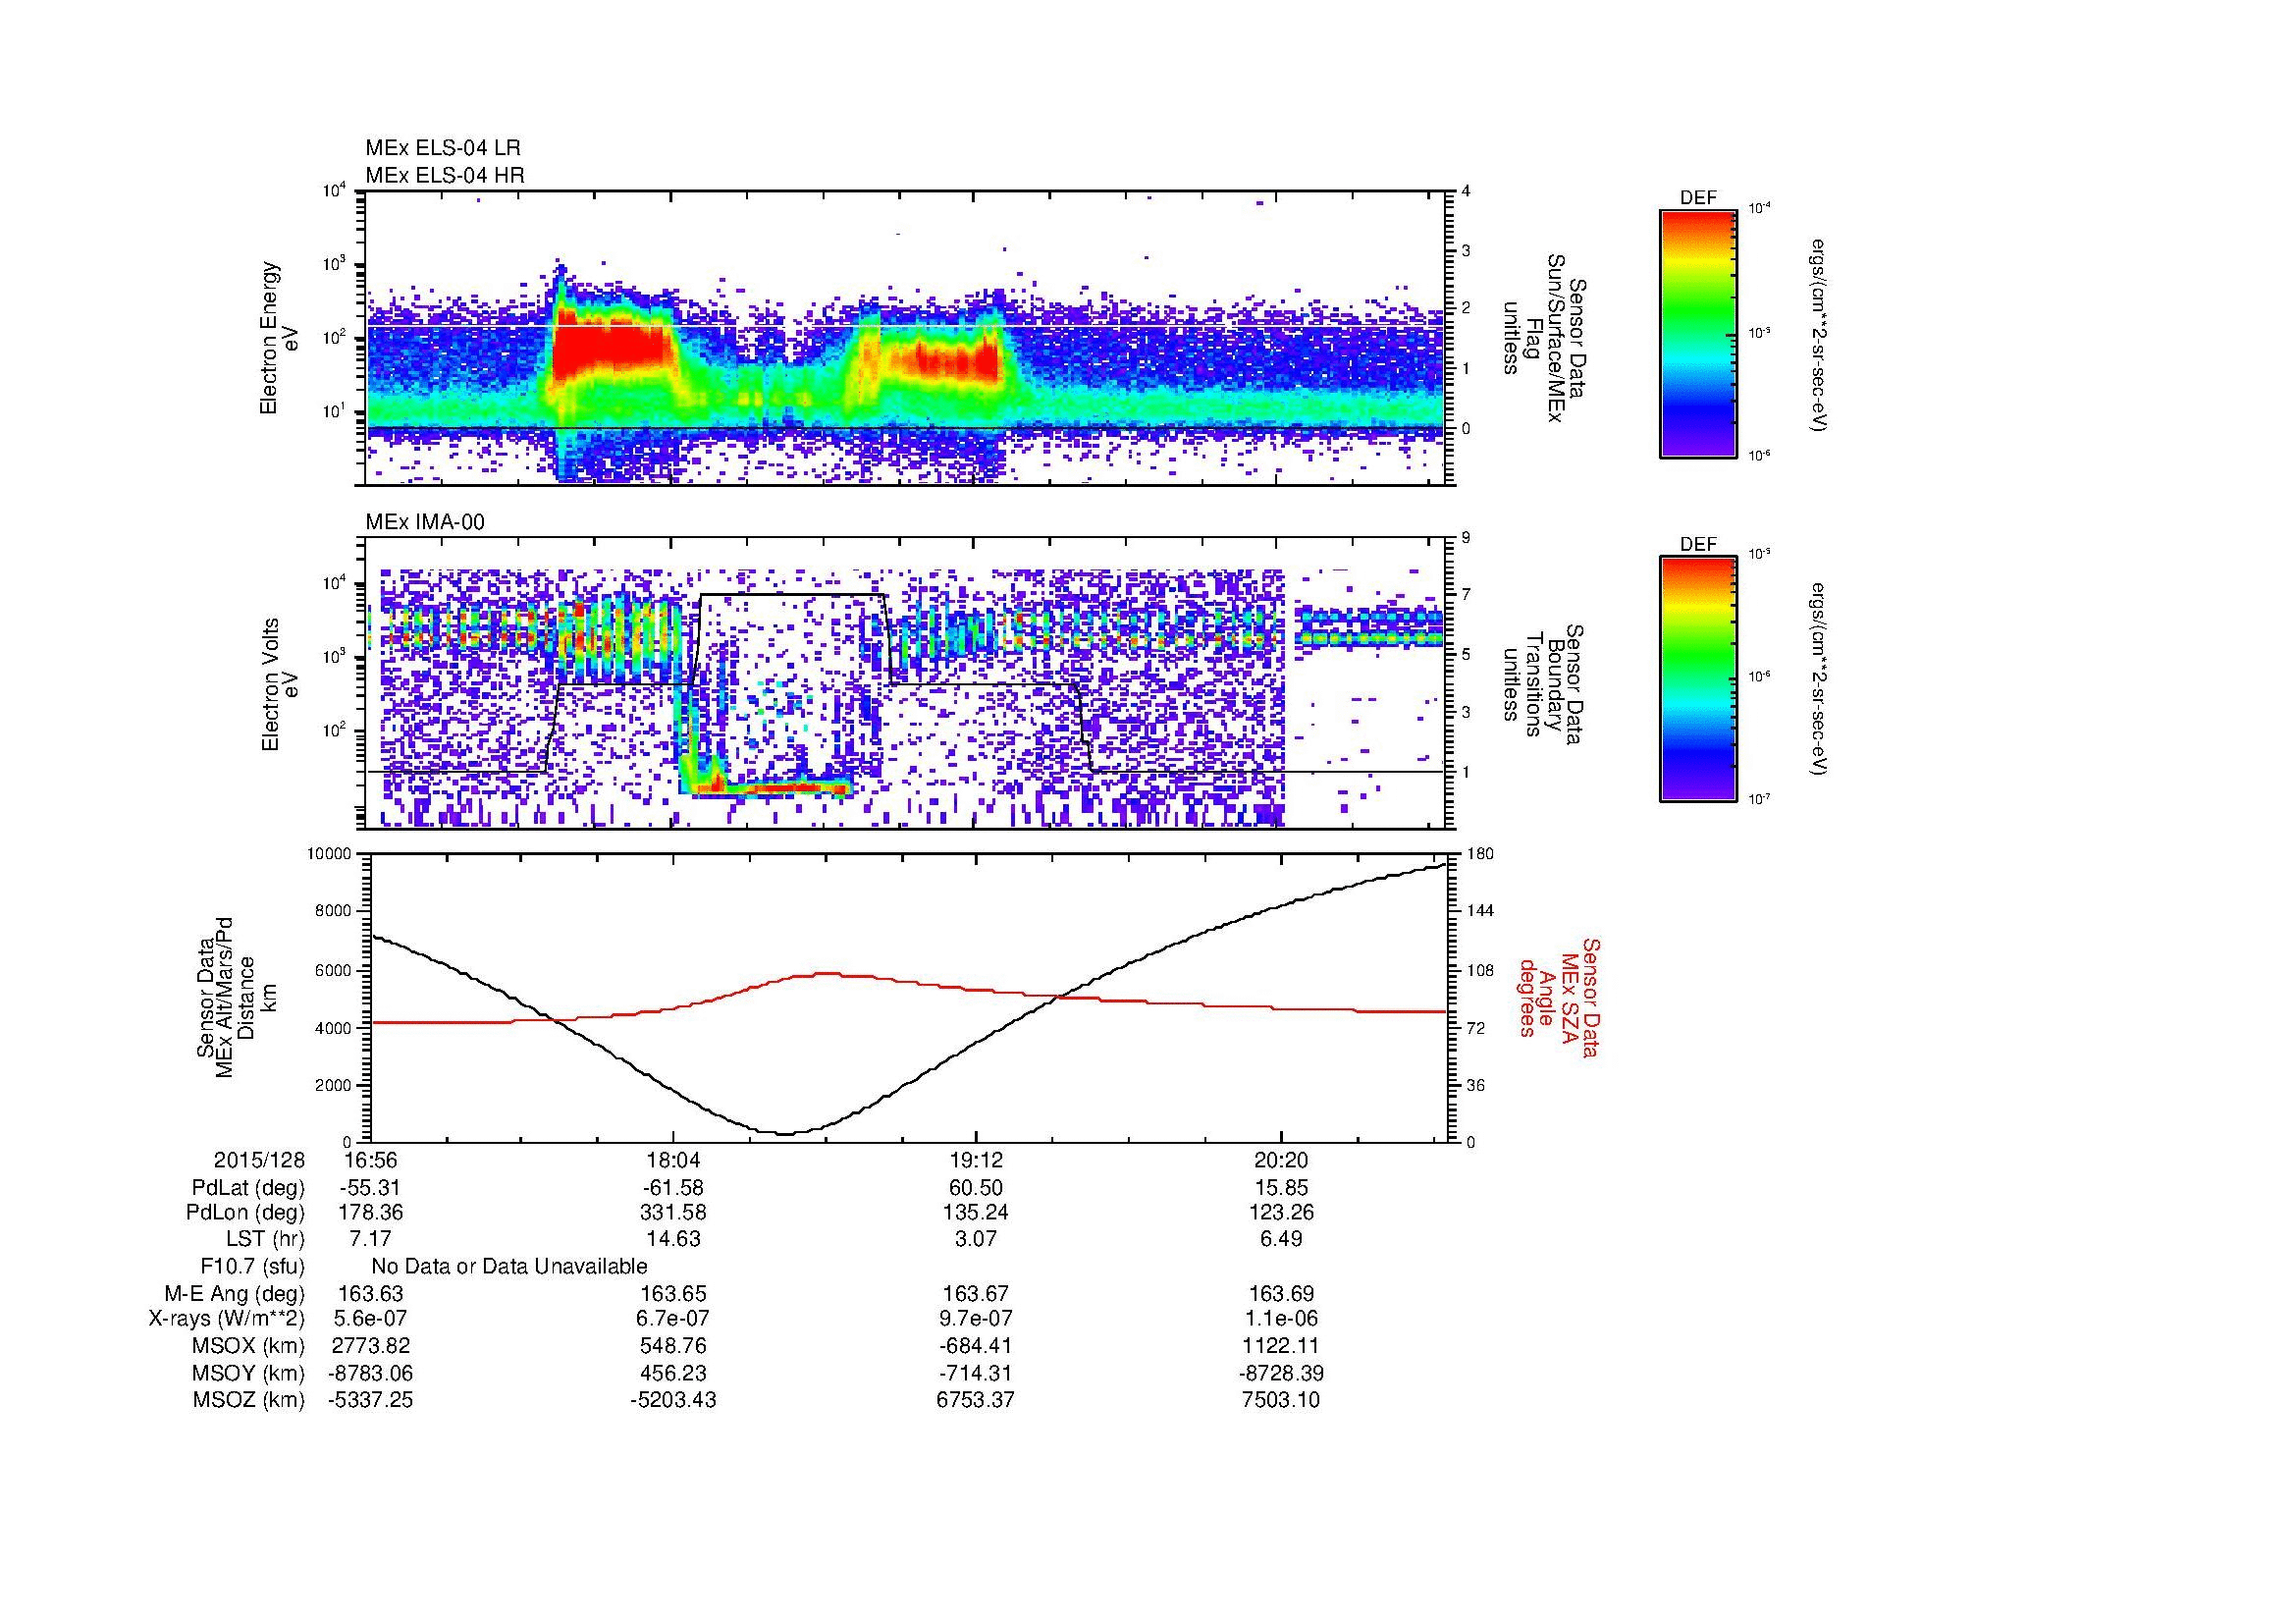This screenshot has width=2296, height=1623.
Task: Click the 'MSOZ (km)' row label
Action: (248, 1400)
